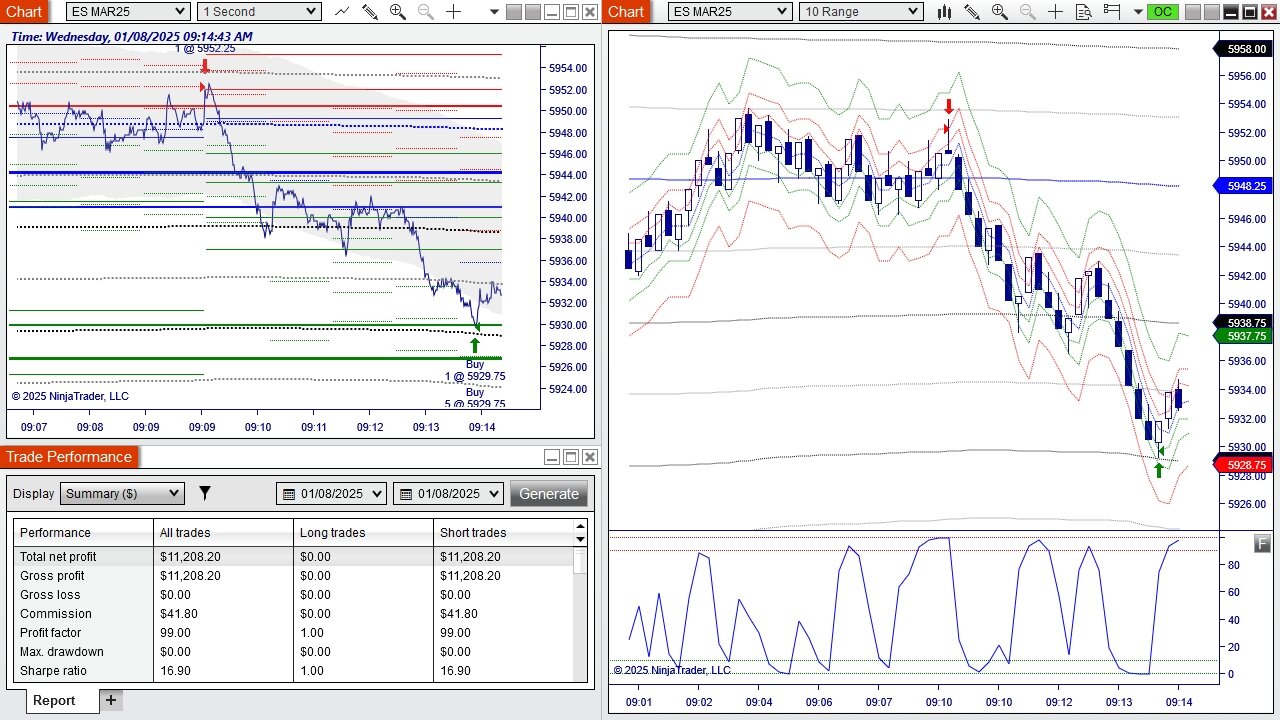Click line chart style icon in left chart
The height and width of the screenshot is (720, 1280).
coord(342,12)
